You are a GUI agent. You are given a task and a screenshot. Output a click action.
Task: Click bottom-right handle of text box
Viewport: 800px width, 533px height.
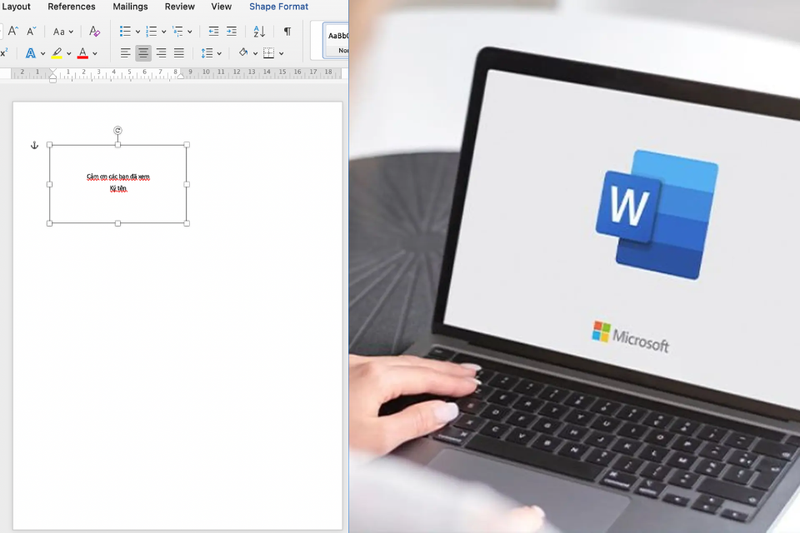coord(187,223)
